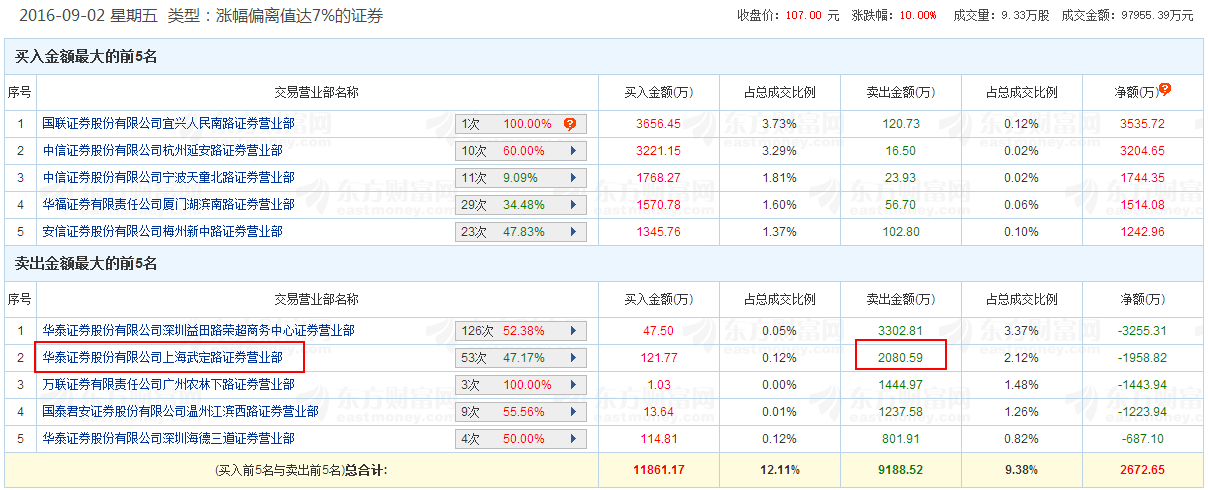Expand the 1次 100.00% history for 国联证券宜兴
This screenshot has width=1208, height=490.
521,124
